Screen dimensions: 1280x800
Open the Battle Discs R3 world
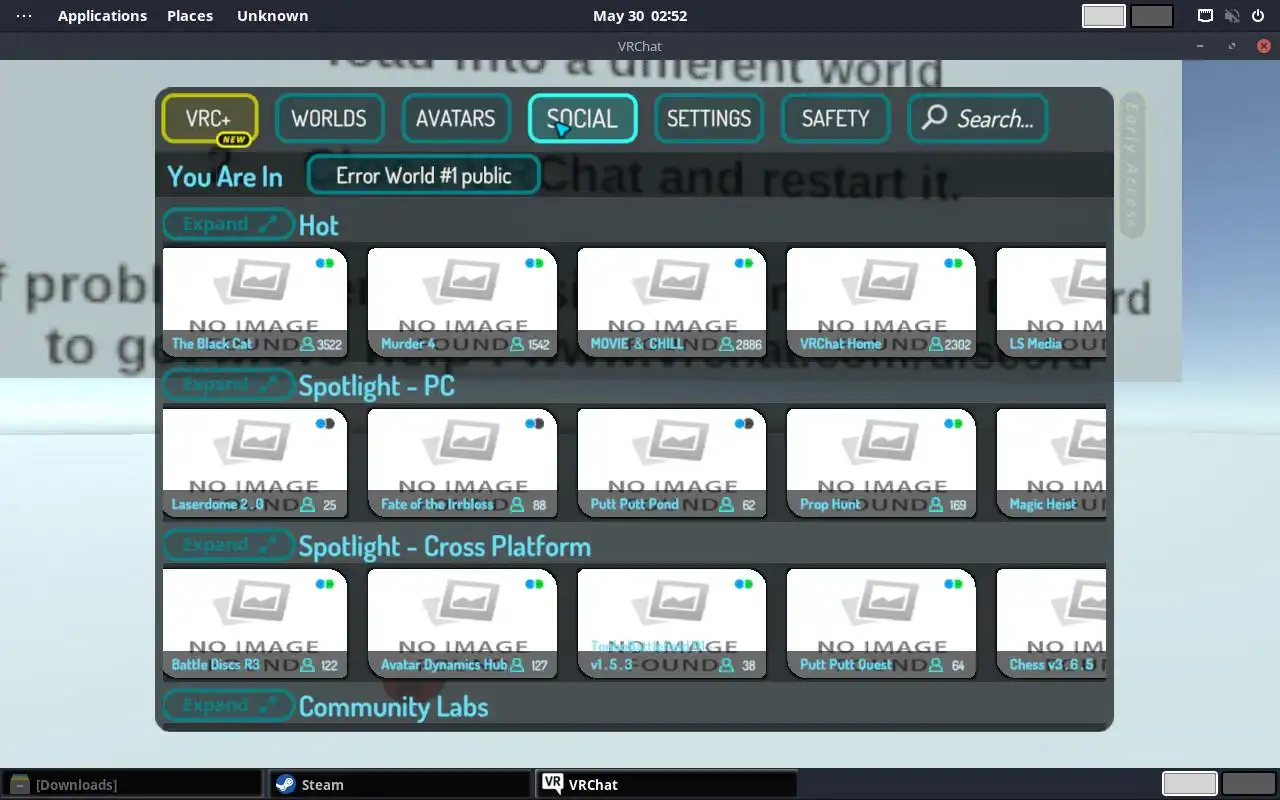pyautogui.click(x=255, y=623)
